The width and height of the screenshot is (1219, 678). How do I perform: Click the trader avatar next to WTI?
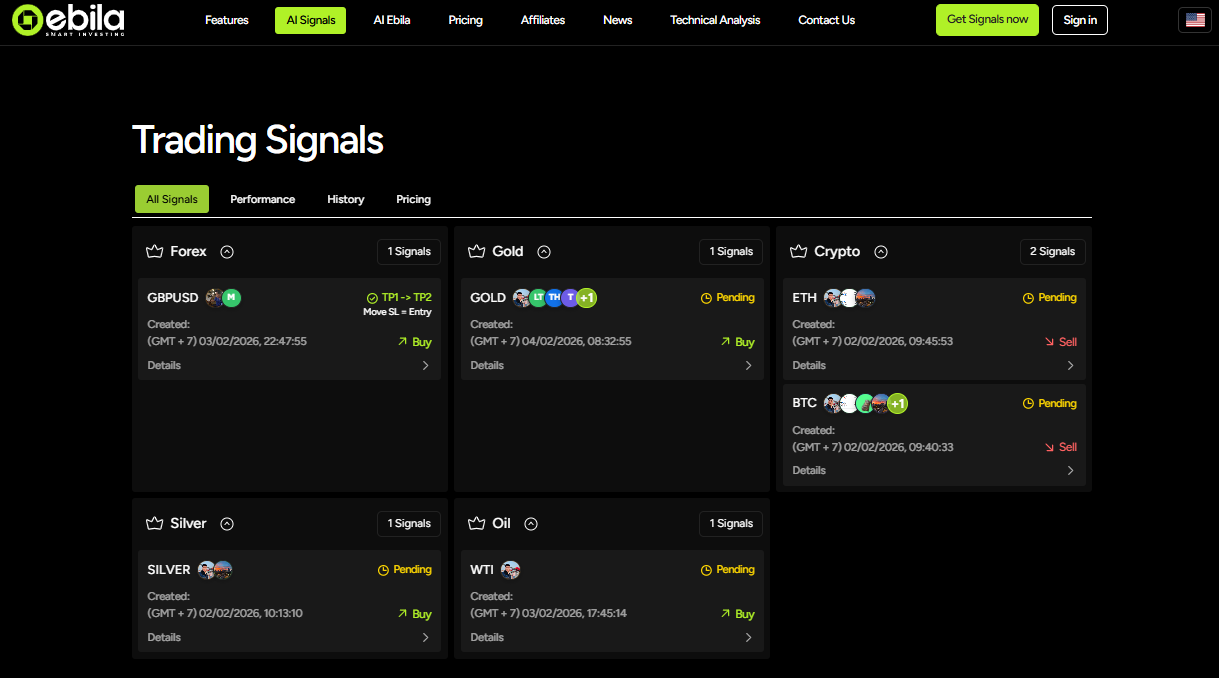[510, 570]
